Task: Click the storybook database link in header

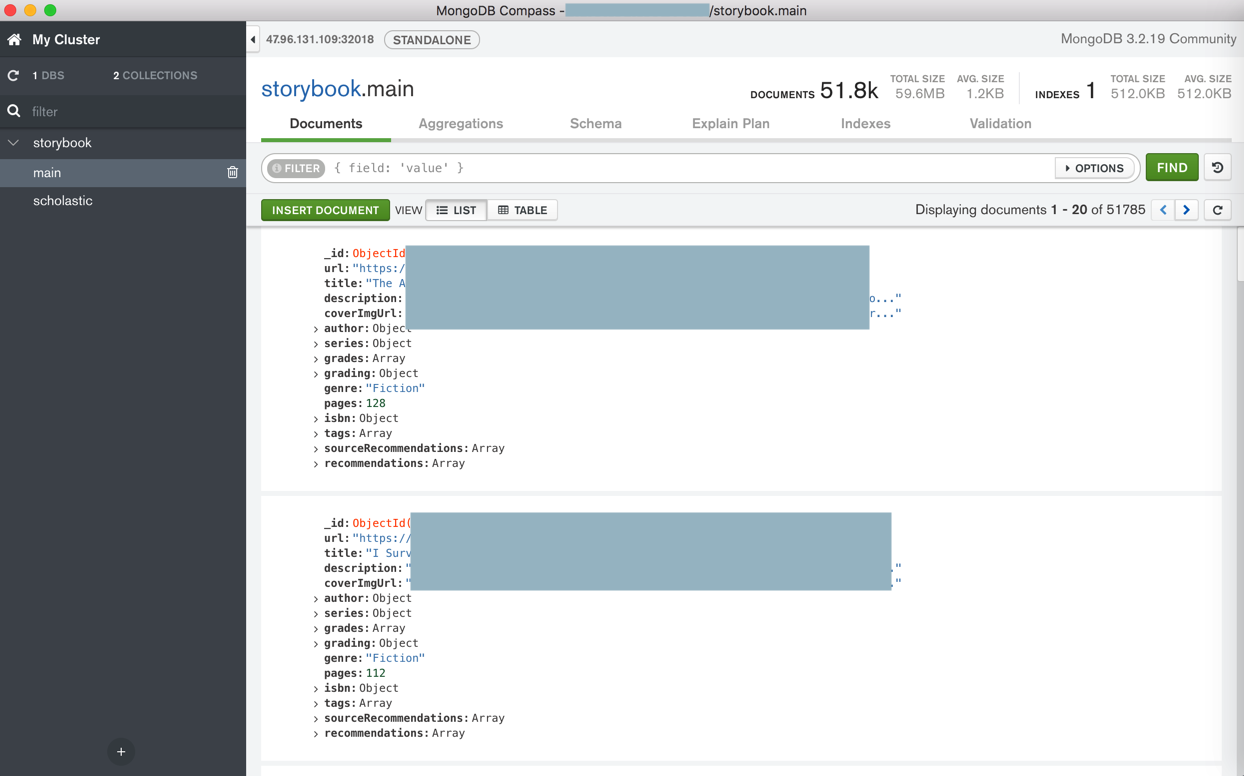Action: (x=311, y=89)
